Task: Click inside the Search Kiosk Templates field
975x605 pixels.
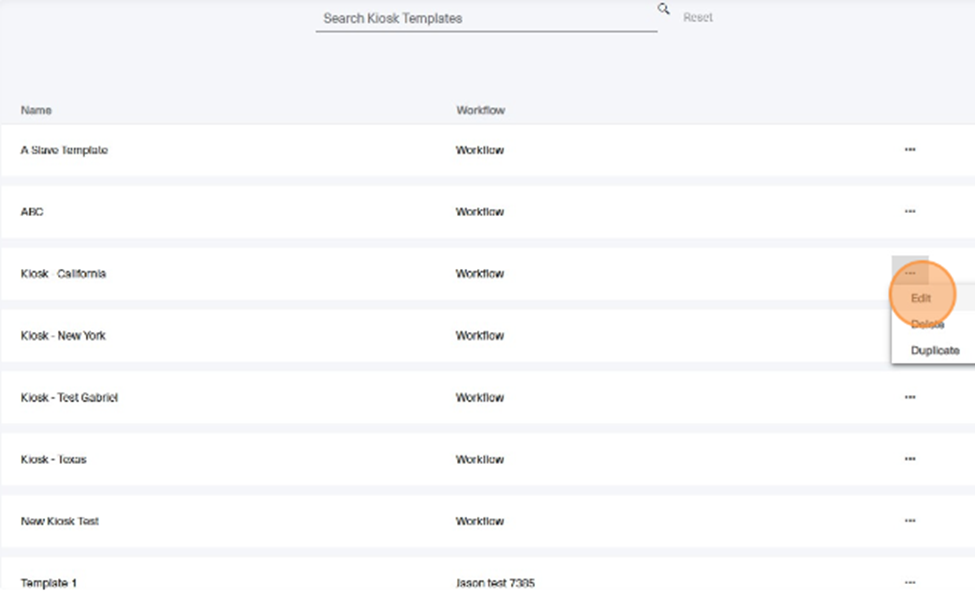Action: (x=485, y=18)
